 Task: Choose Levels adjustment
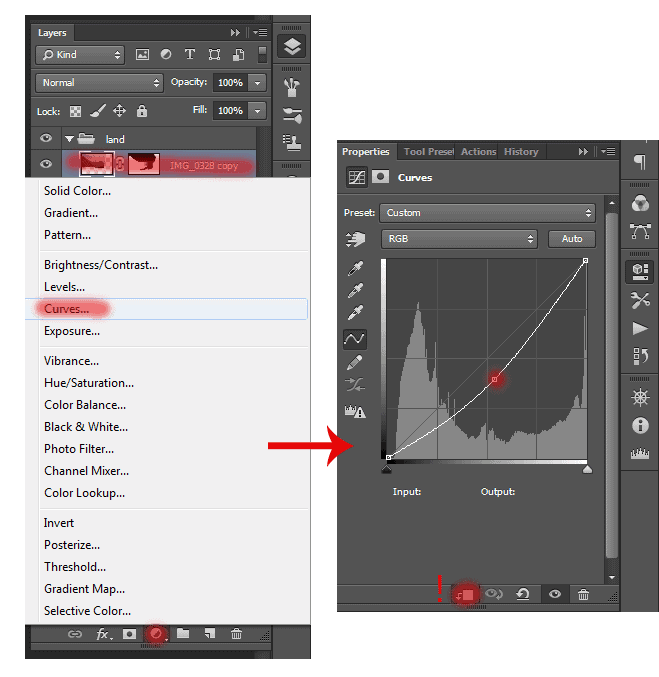coord(64,287)
